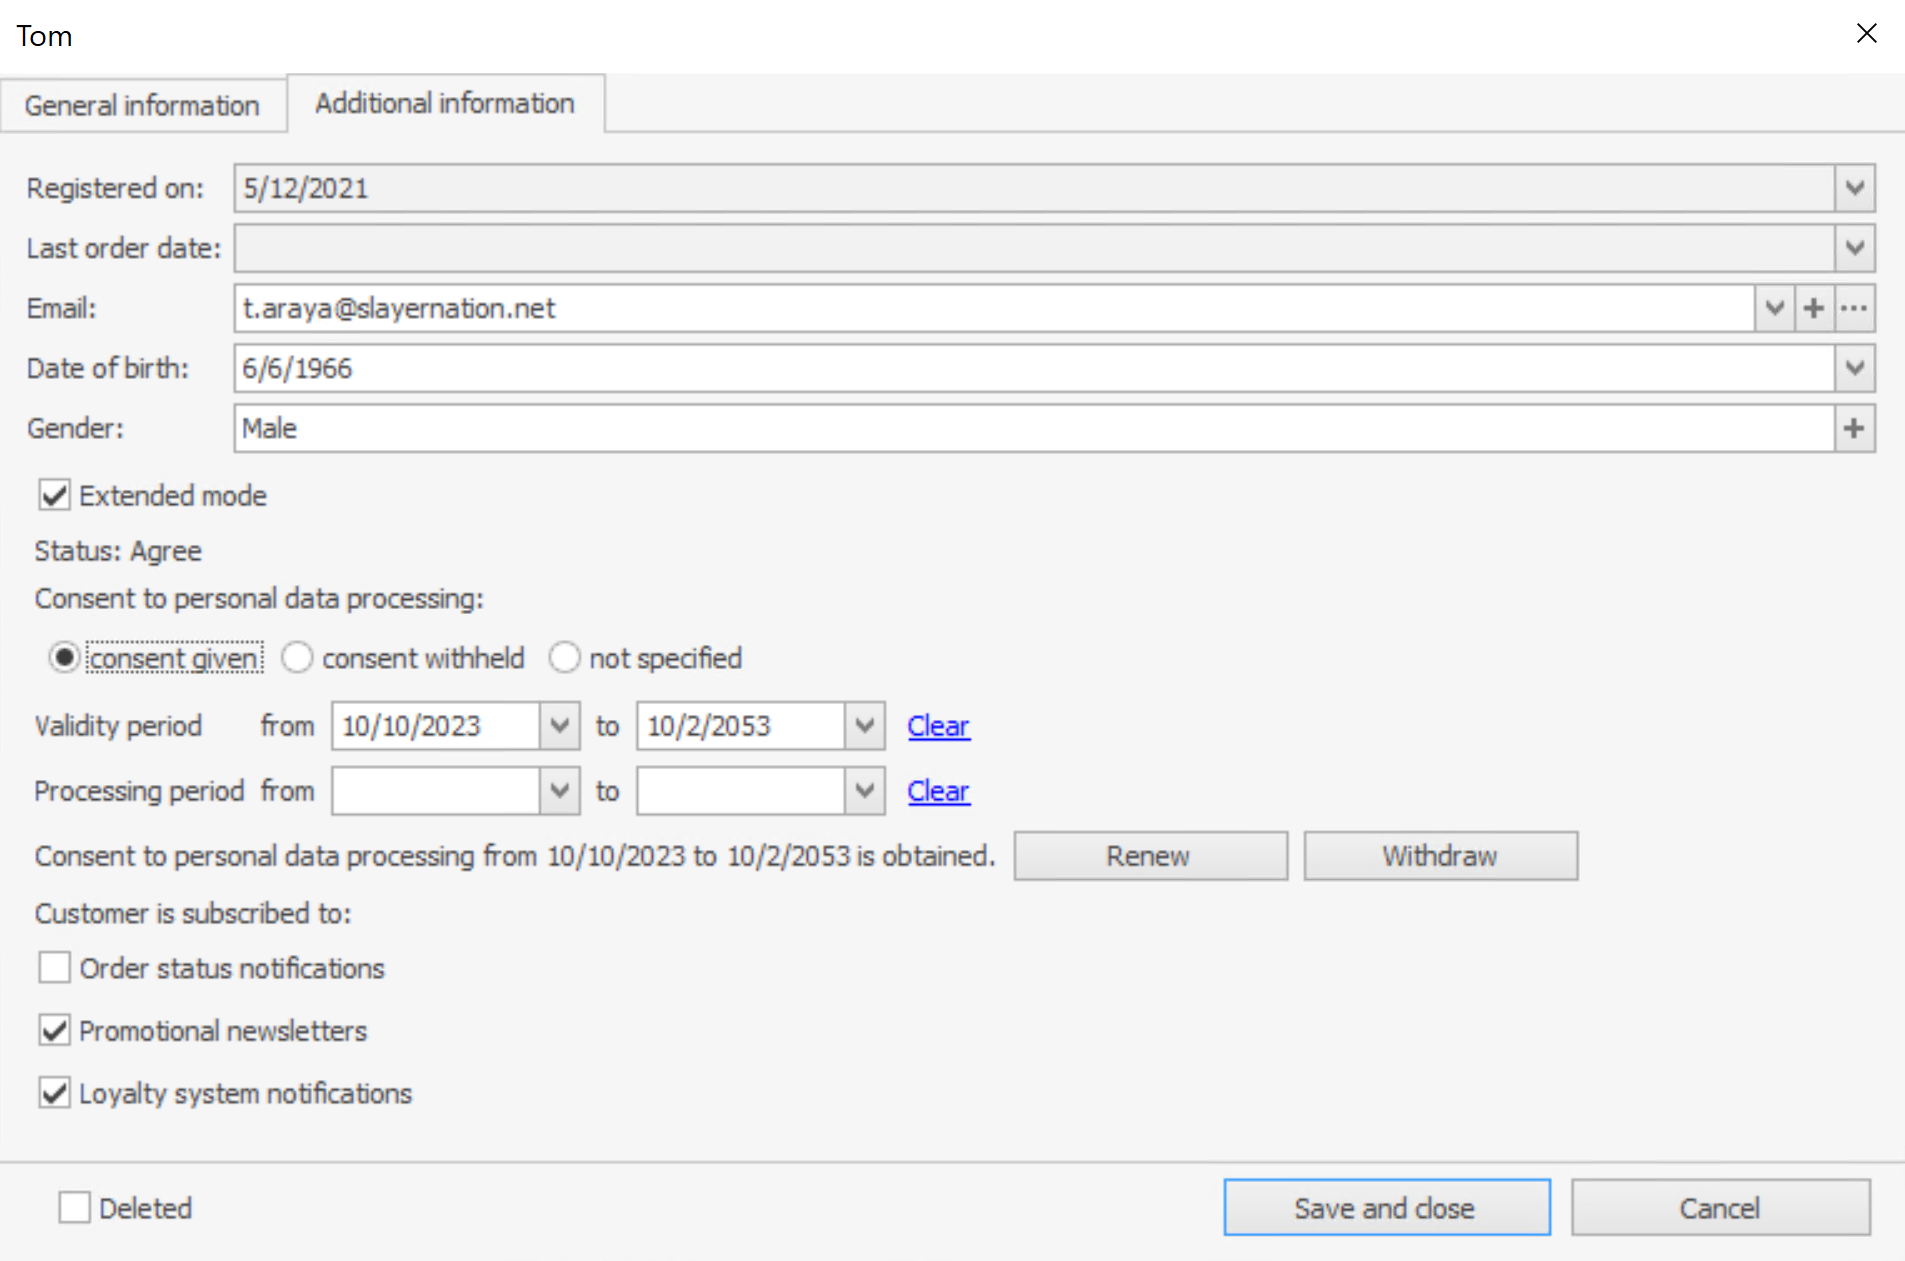Expand the Date of birth date picker
Viewport: 1905px width, 1261px height.
pyautogui.click(x=1854, y=368)
